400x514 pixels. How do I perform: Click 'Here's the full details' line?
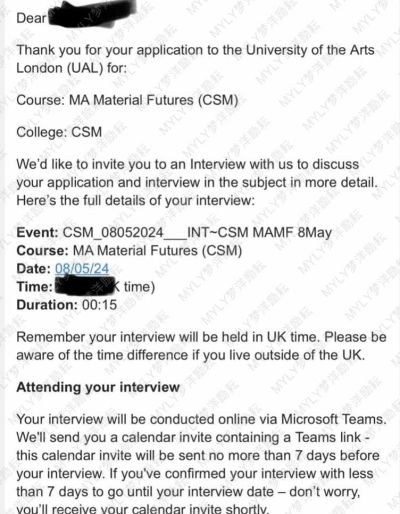click(x=135, y=201)
